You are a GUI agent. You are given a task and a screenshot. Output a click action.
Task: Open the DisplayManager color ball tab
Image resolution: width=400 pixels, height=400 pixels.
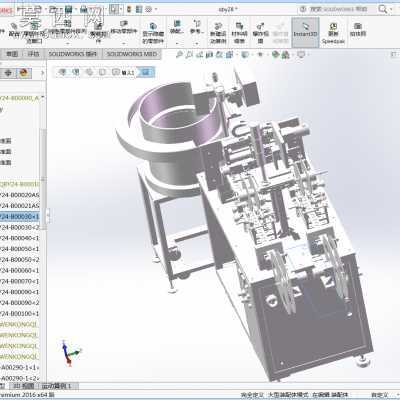point(24,73)
